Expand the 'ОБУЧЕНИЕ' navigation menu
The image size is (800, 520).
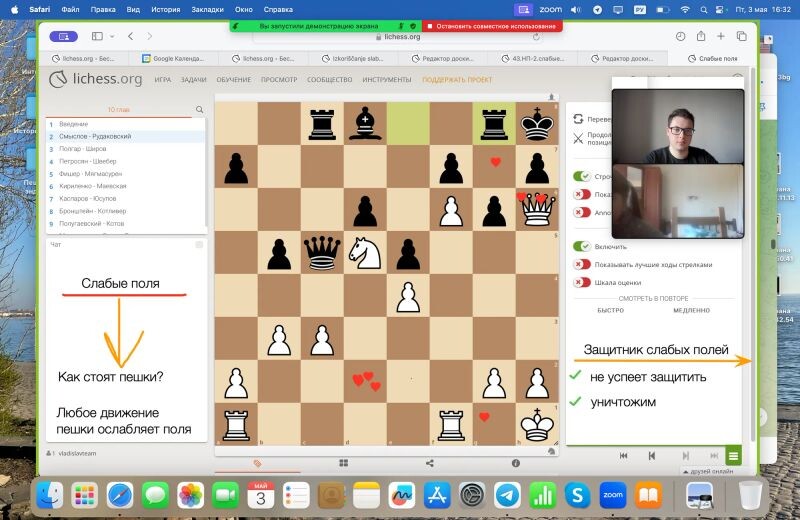[233, 79]
